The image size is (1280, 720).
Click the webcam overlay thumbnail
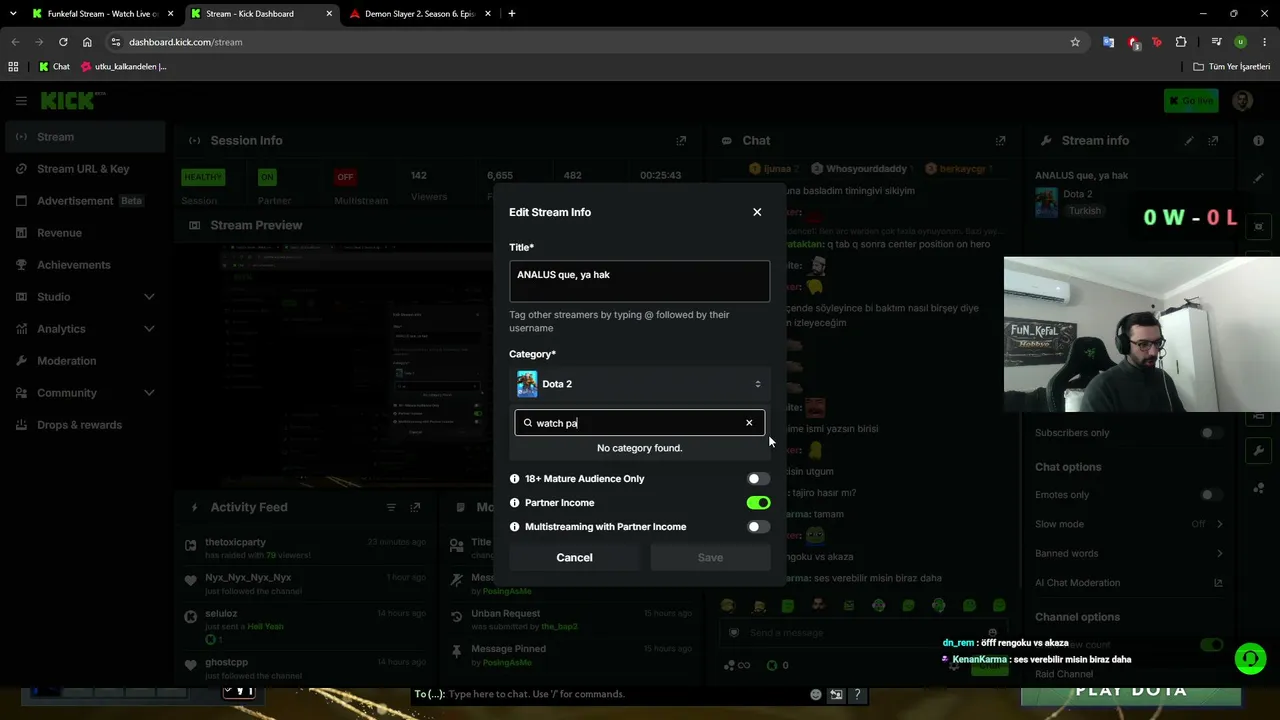tap(1142, 334)
